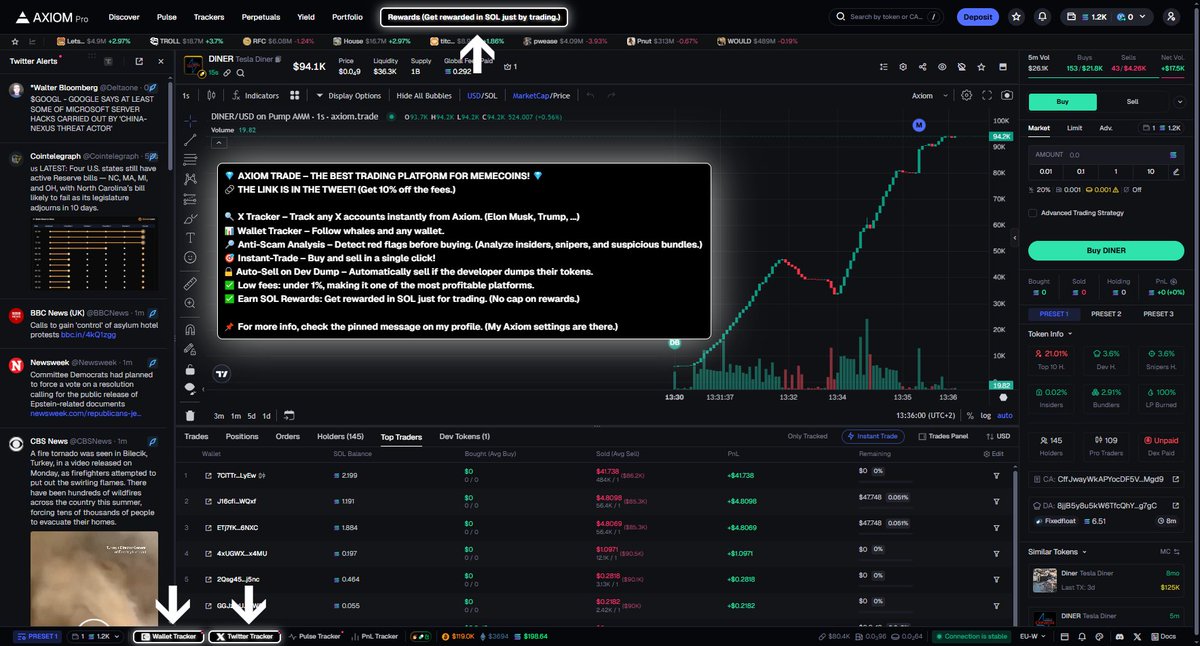Open user profile icon in top bar
Screen dimensions: 1200x646
point(1171,17)
